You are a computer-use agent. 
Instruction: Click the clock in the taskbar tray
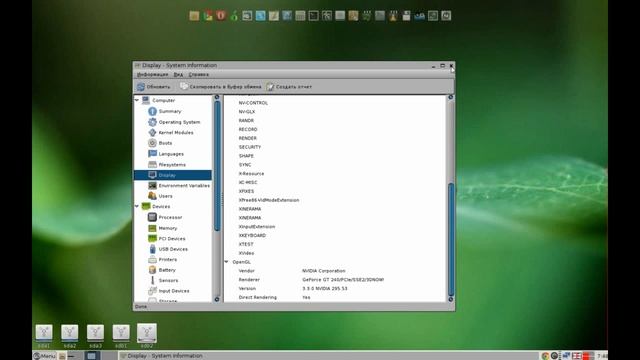[x=602, y=356]
